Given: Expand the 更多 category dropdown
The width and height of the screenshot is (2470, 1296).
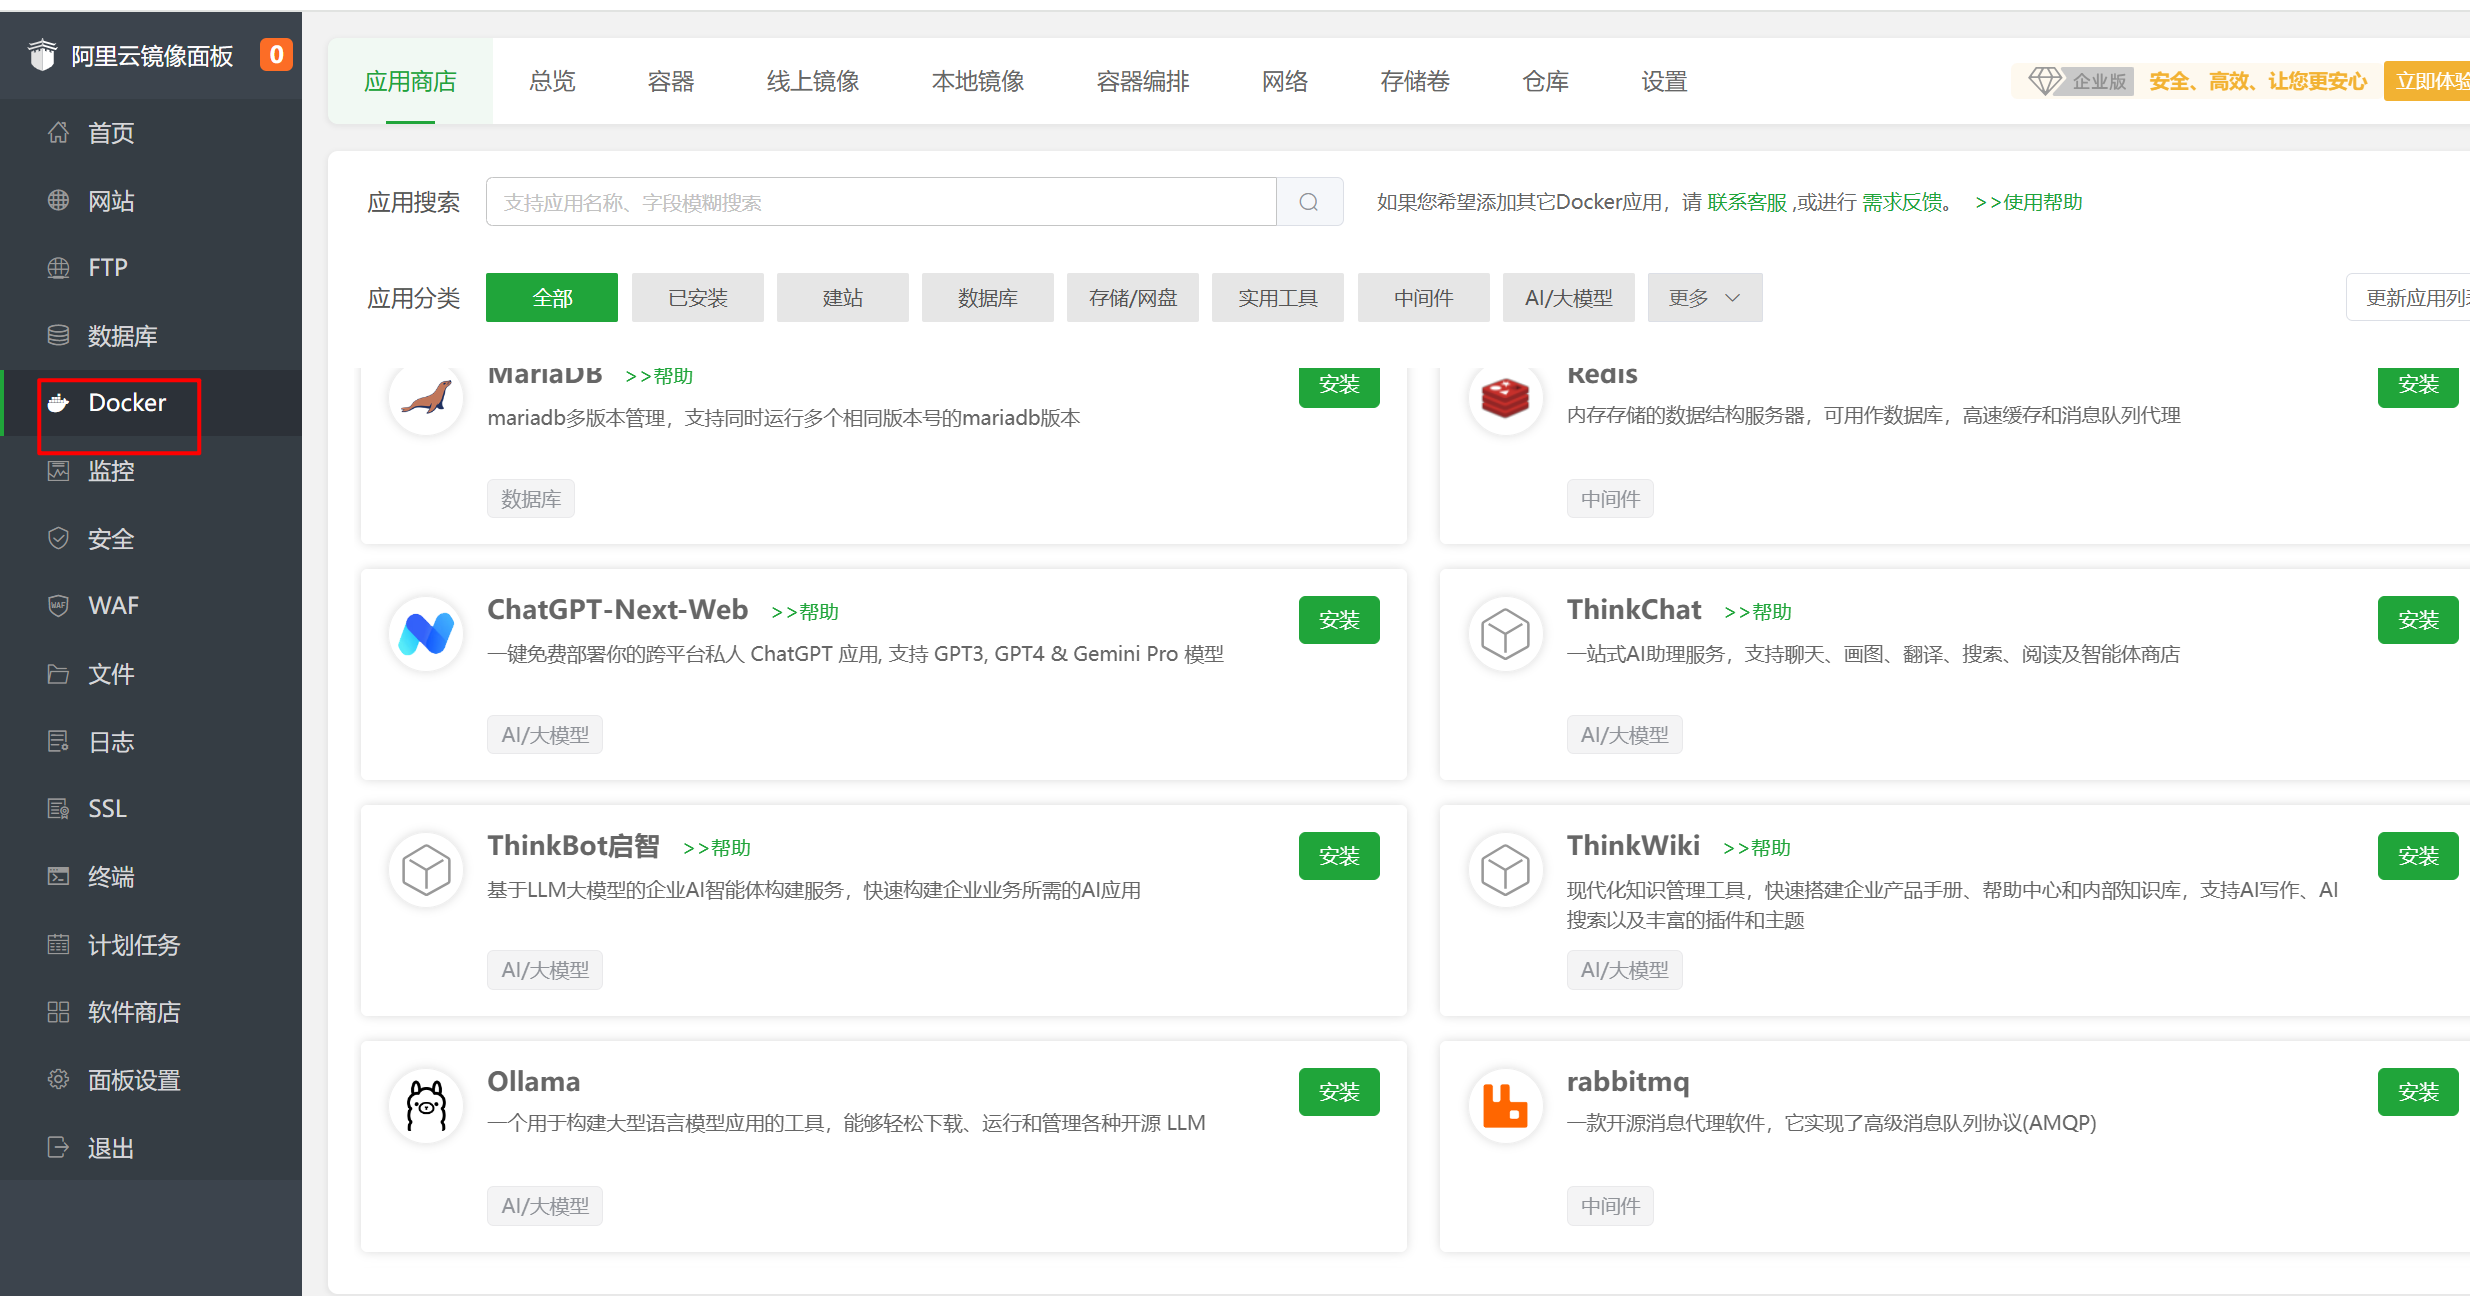Looking at the screenshot, I should click(1704, 298).
